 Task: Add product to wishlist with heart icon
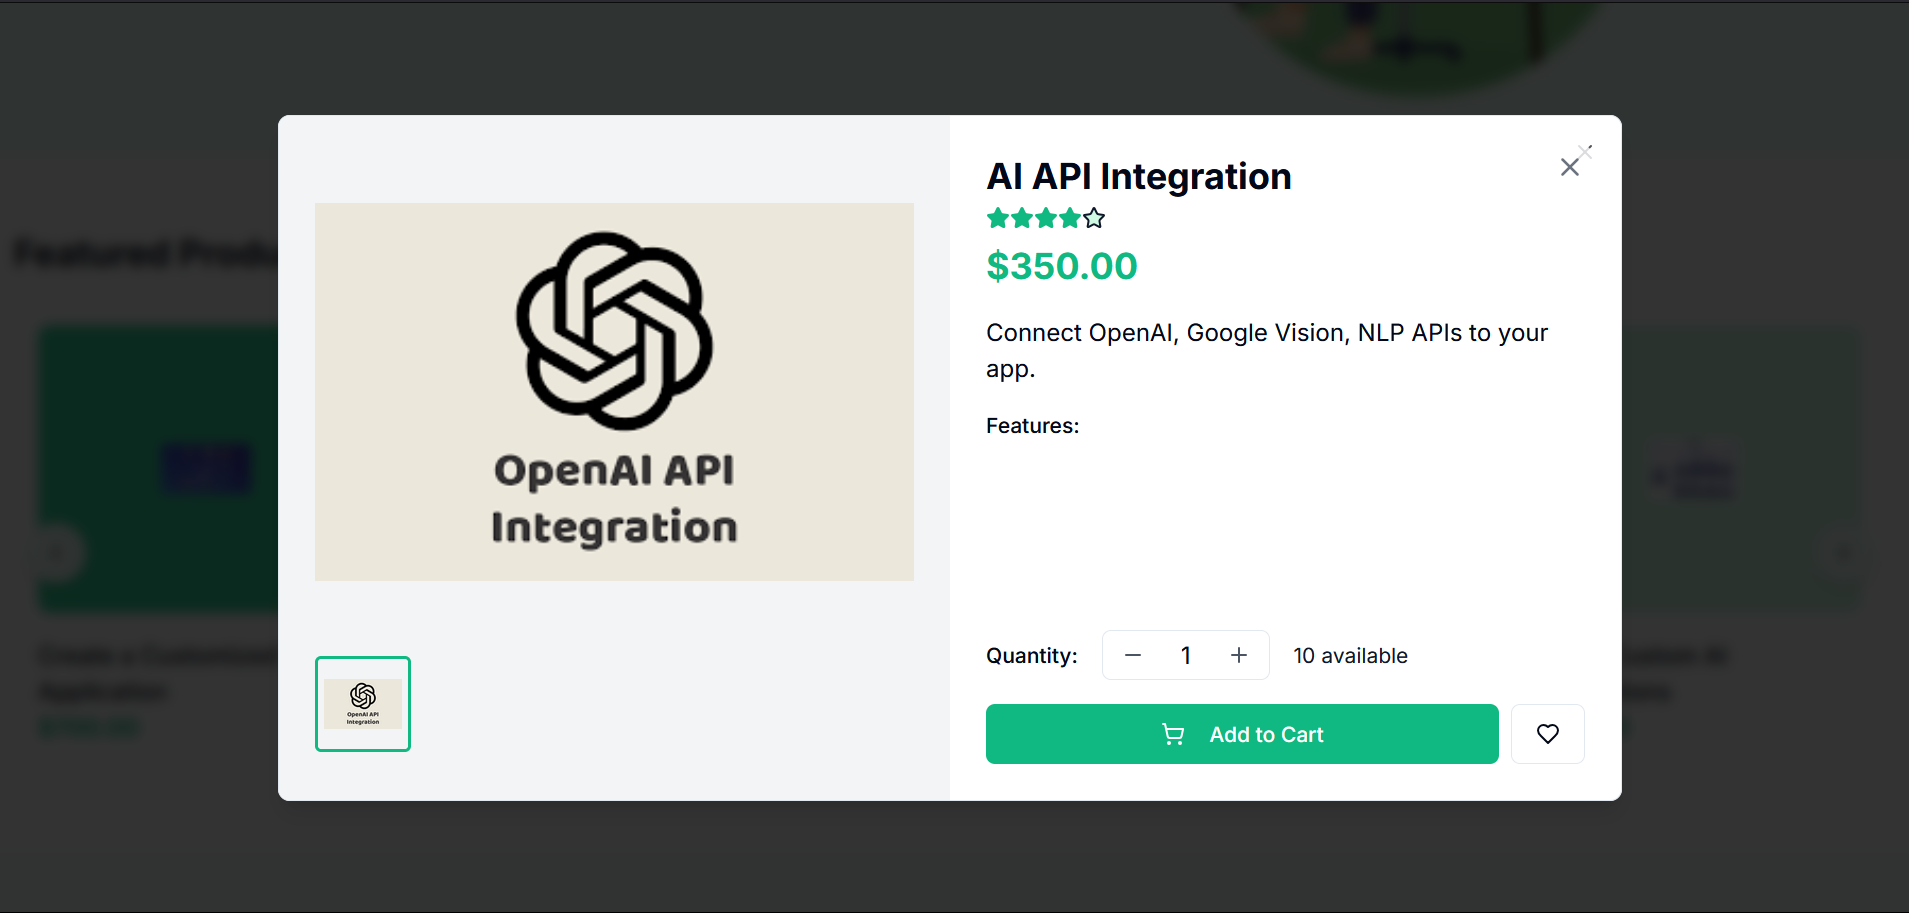click(x=1547, y=734)
